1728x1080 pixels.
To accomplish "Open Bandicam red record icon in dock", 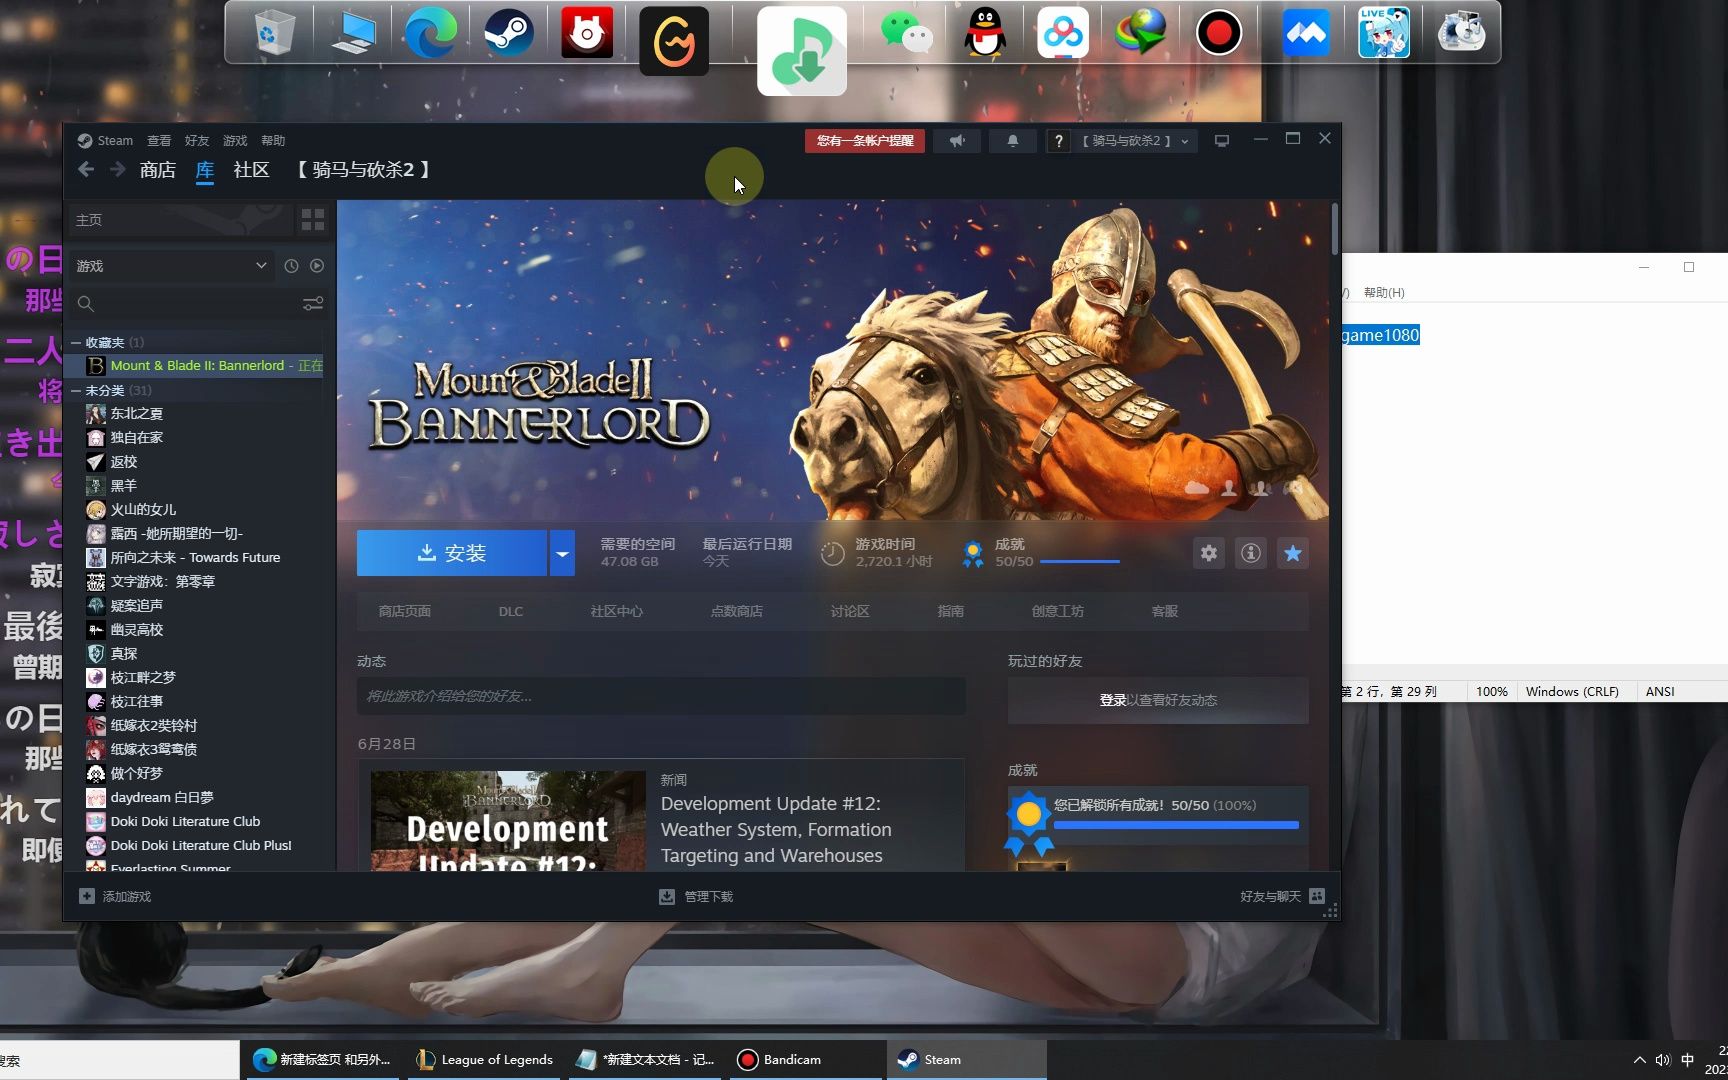I will tap(1219, 33).
